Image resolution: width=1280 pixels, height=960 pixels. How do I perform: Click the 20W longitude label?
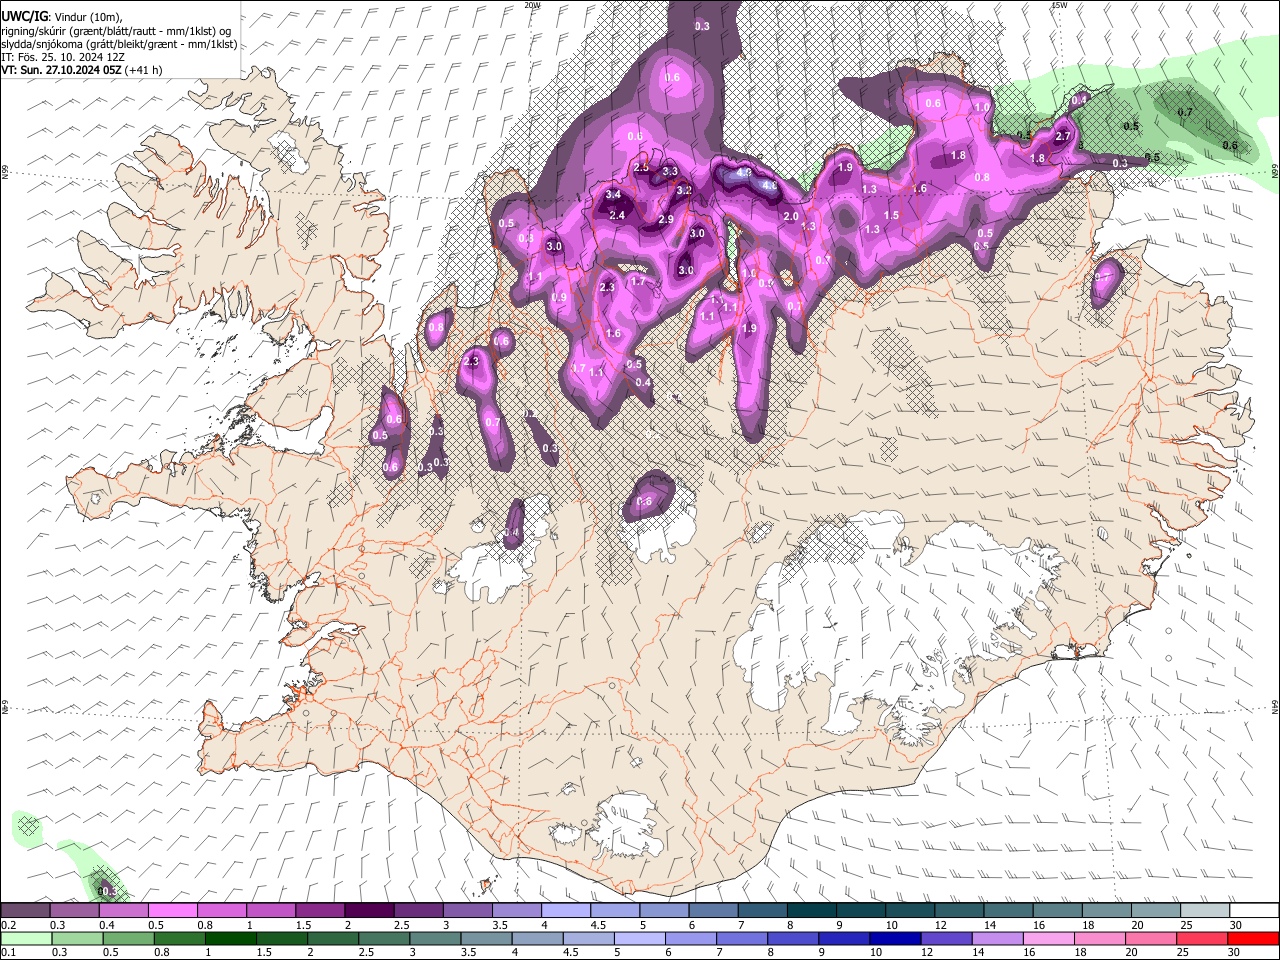click(x=532, y=4)
